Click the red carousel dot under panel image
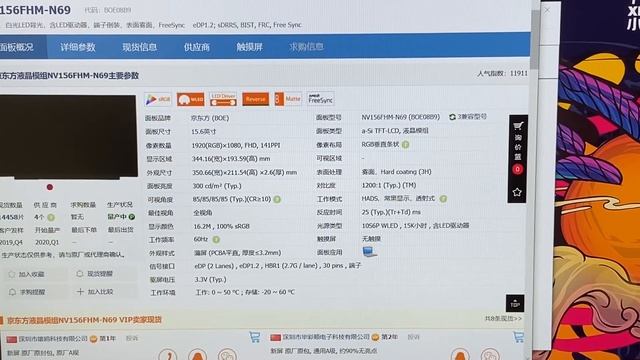The image size is (640, 360). pos(50,187)
